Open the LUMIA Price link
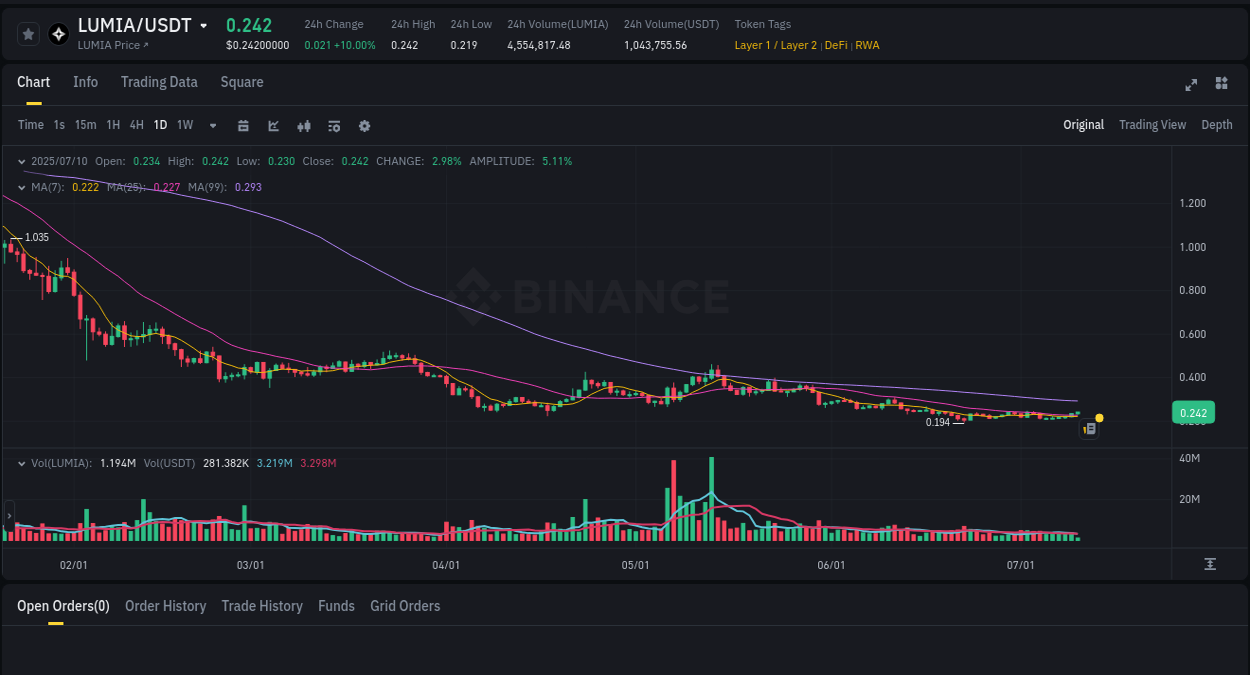 point(112,45)
